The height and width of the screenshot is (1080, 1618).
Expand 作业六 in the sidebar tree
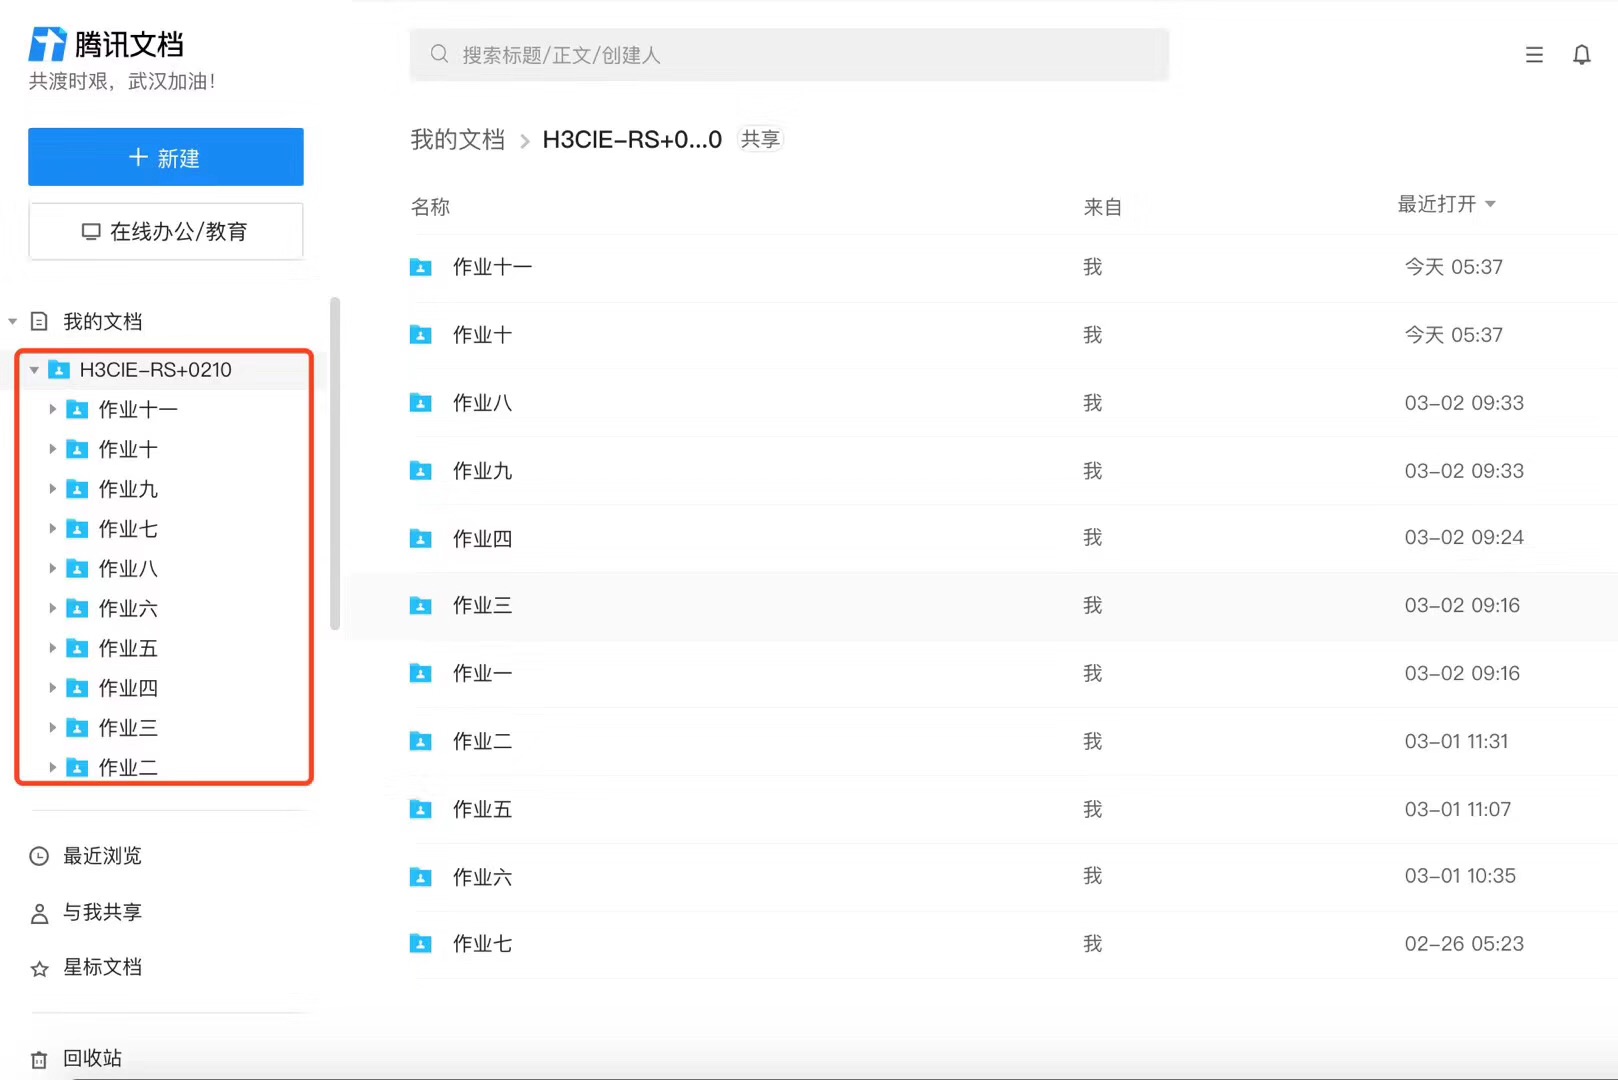[52, 608]
